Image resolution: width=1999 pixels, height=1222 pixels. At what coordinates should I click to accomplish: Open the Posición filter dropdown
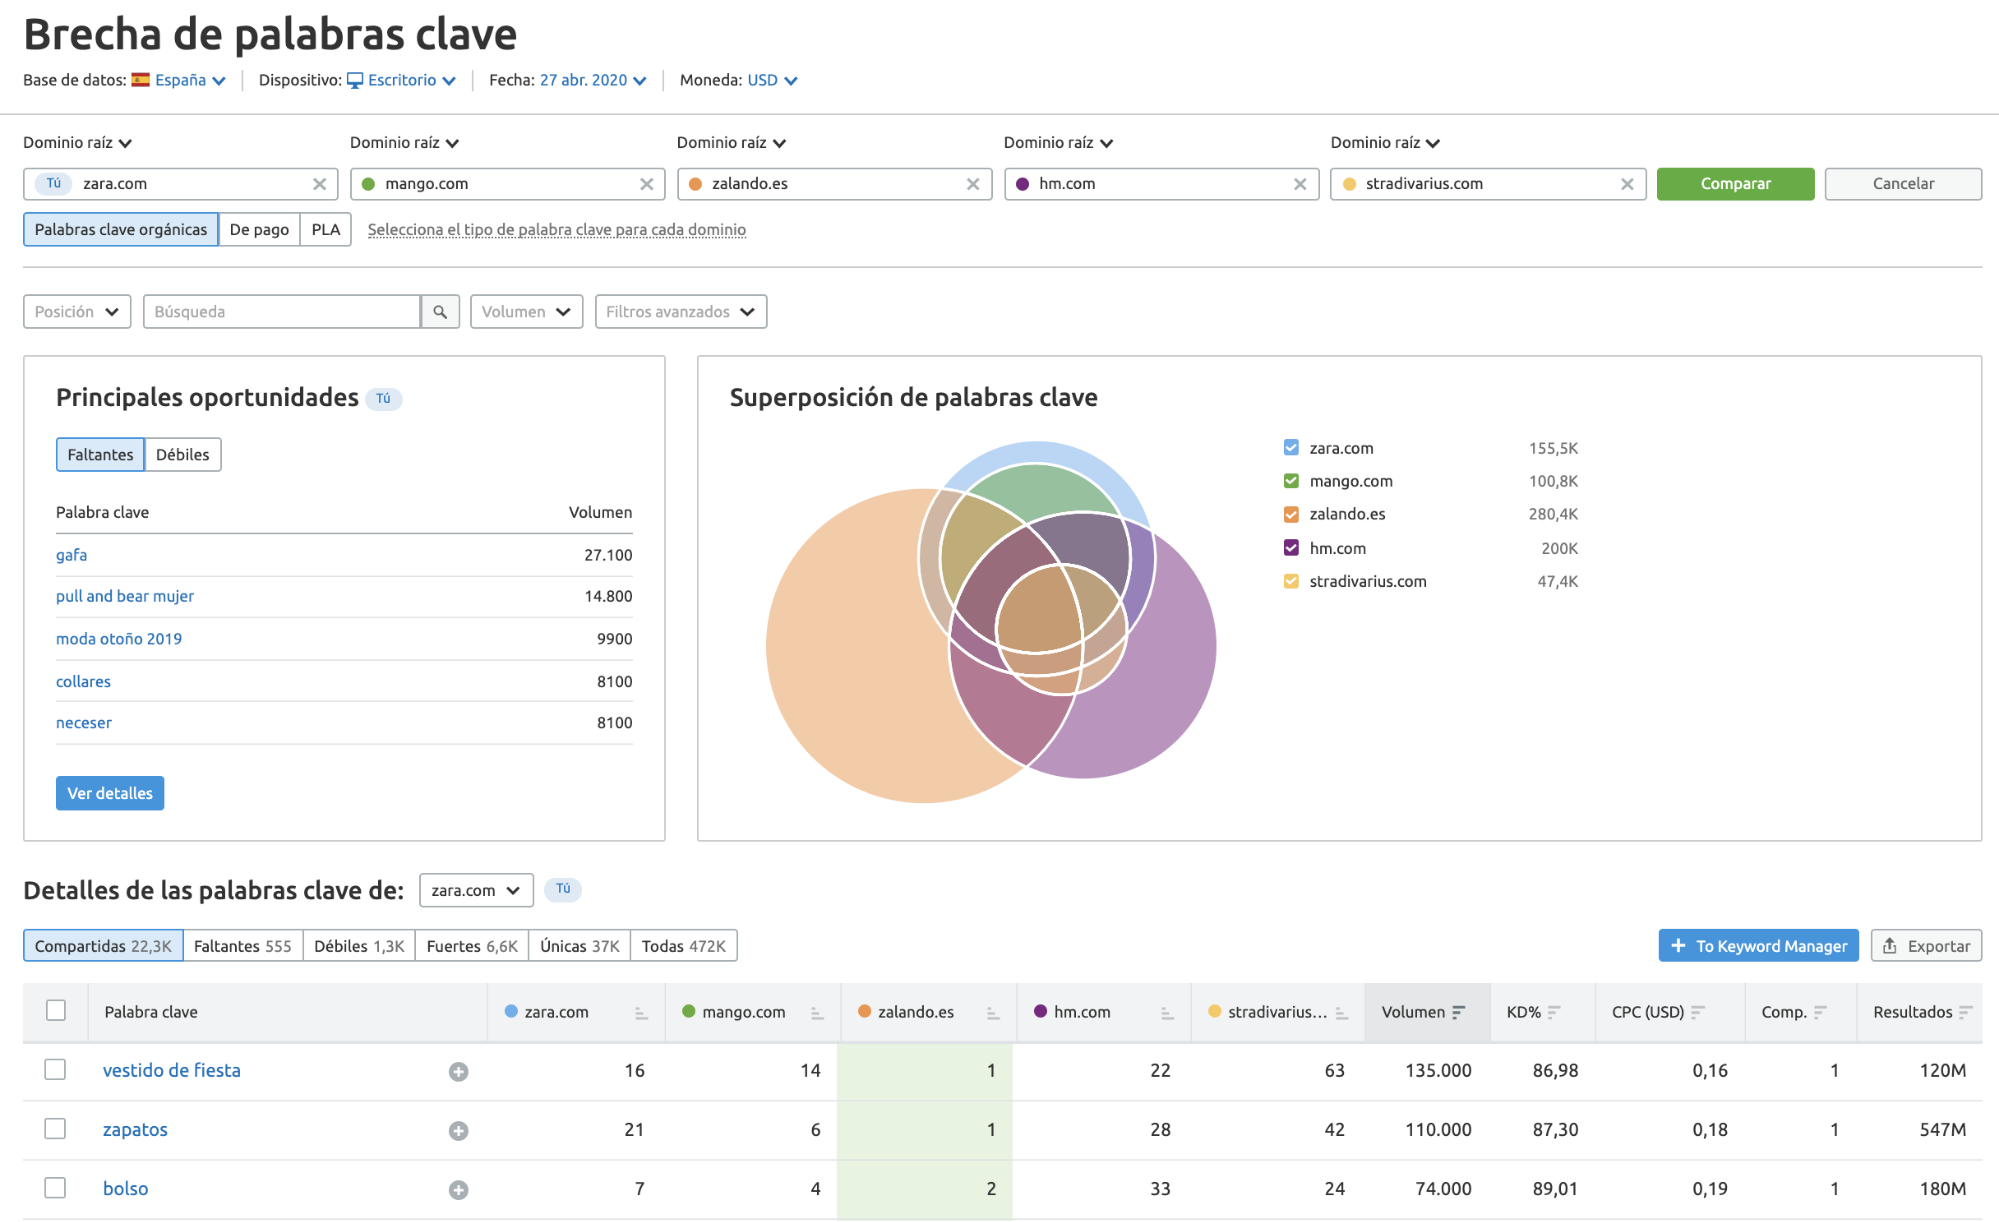click(x=77, y=312)
